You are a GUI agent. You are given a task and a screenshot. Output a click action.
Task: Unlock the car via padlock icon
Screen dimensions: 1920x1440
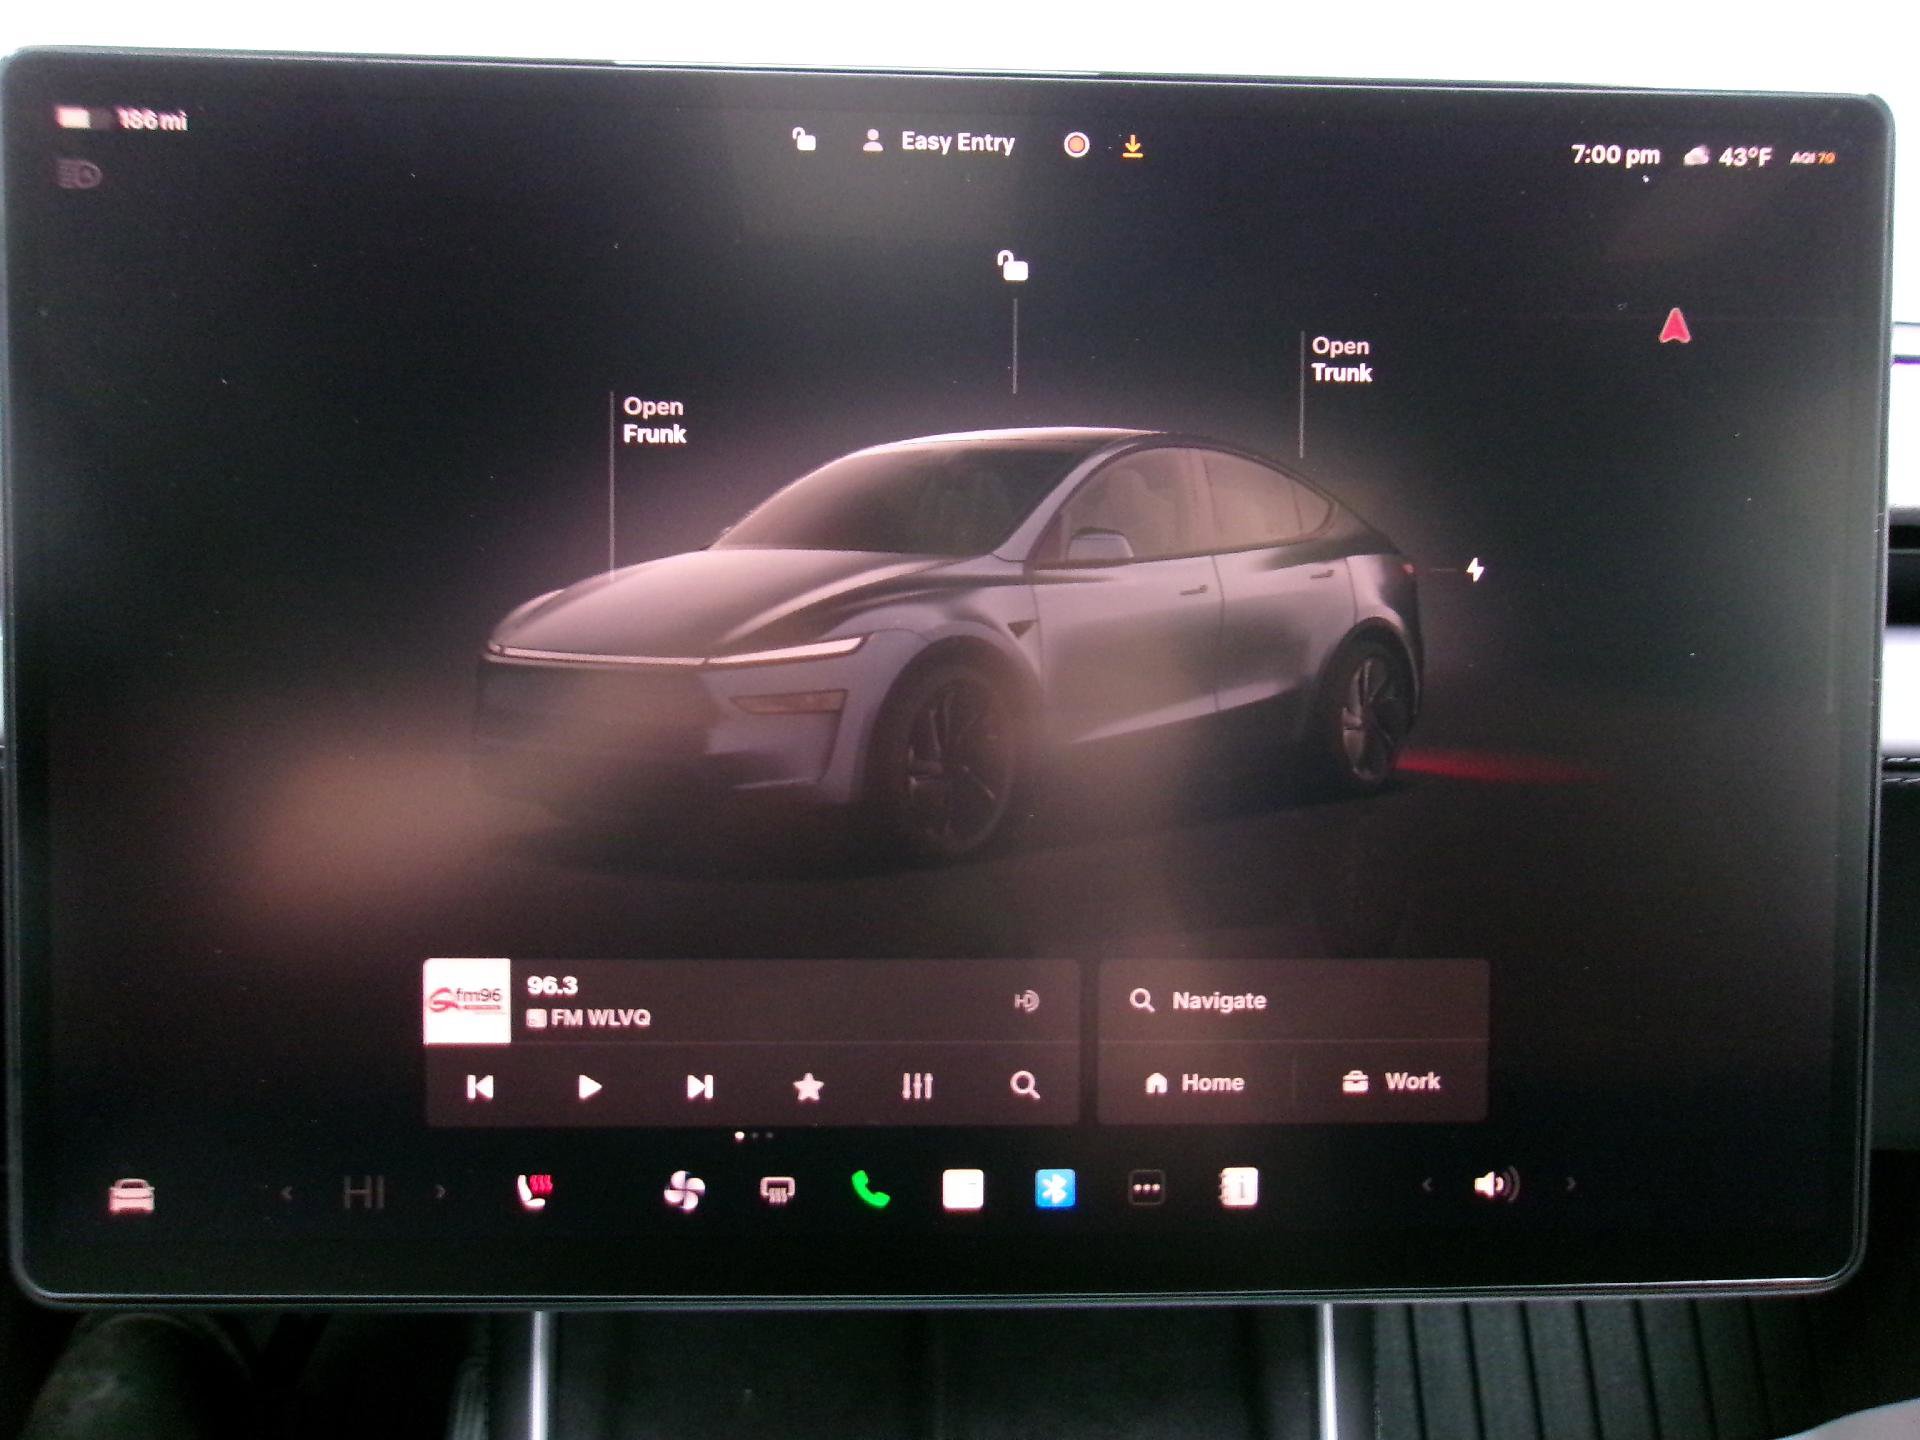[803, 141]
